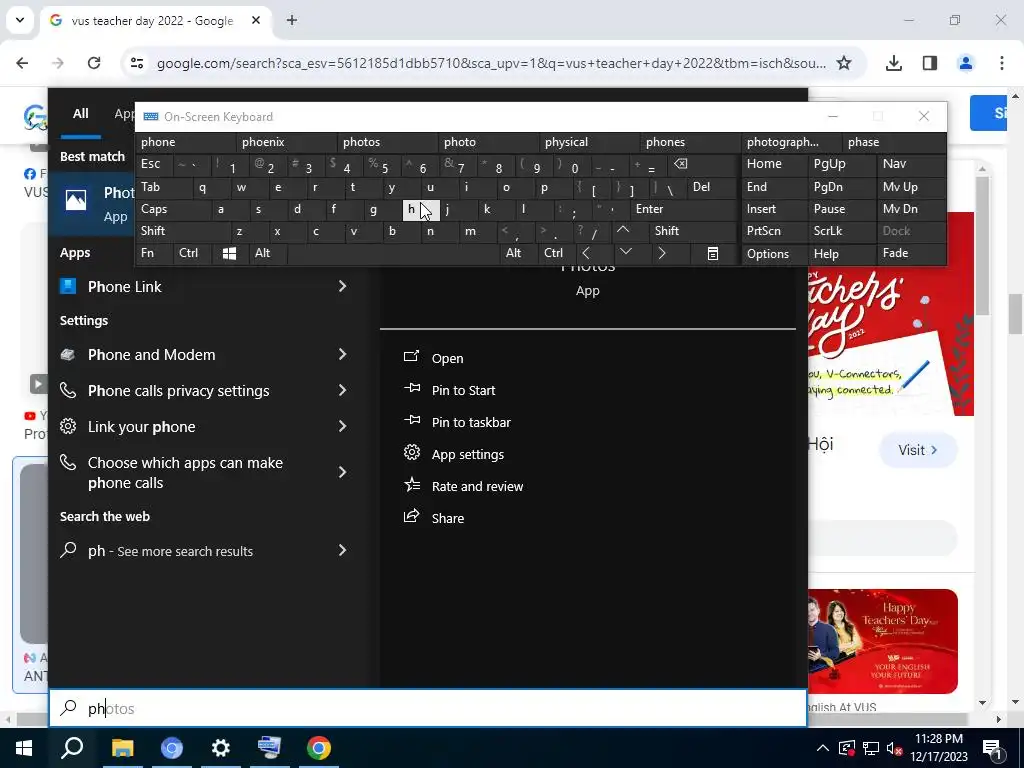Open Chrome tab search dropdown arrow
1024x768 pixels.
pos(20,20)
